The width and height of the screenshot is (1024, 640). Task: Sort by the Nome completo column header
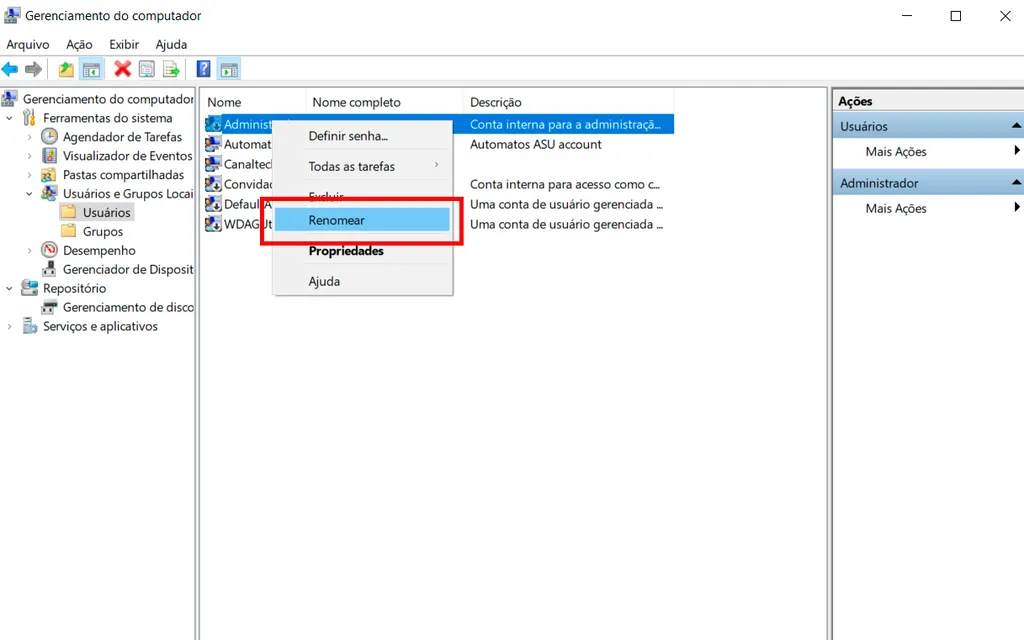click(x=356, y=102)
